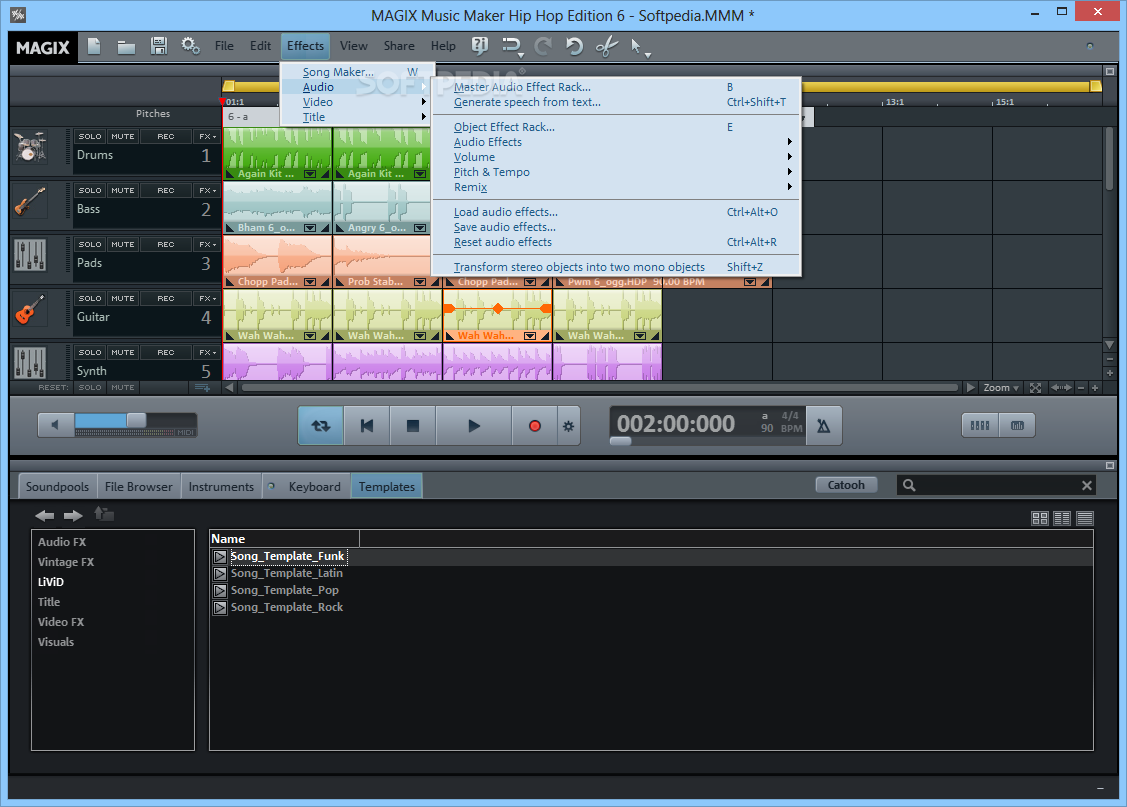Click the Undo arrow icon
Viewport: 1127px width, 807px height.
point(574,46)
